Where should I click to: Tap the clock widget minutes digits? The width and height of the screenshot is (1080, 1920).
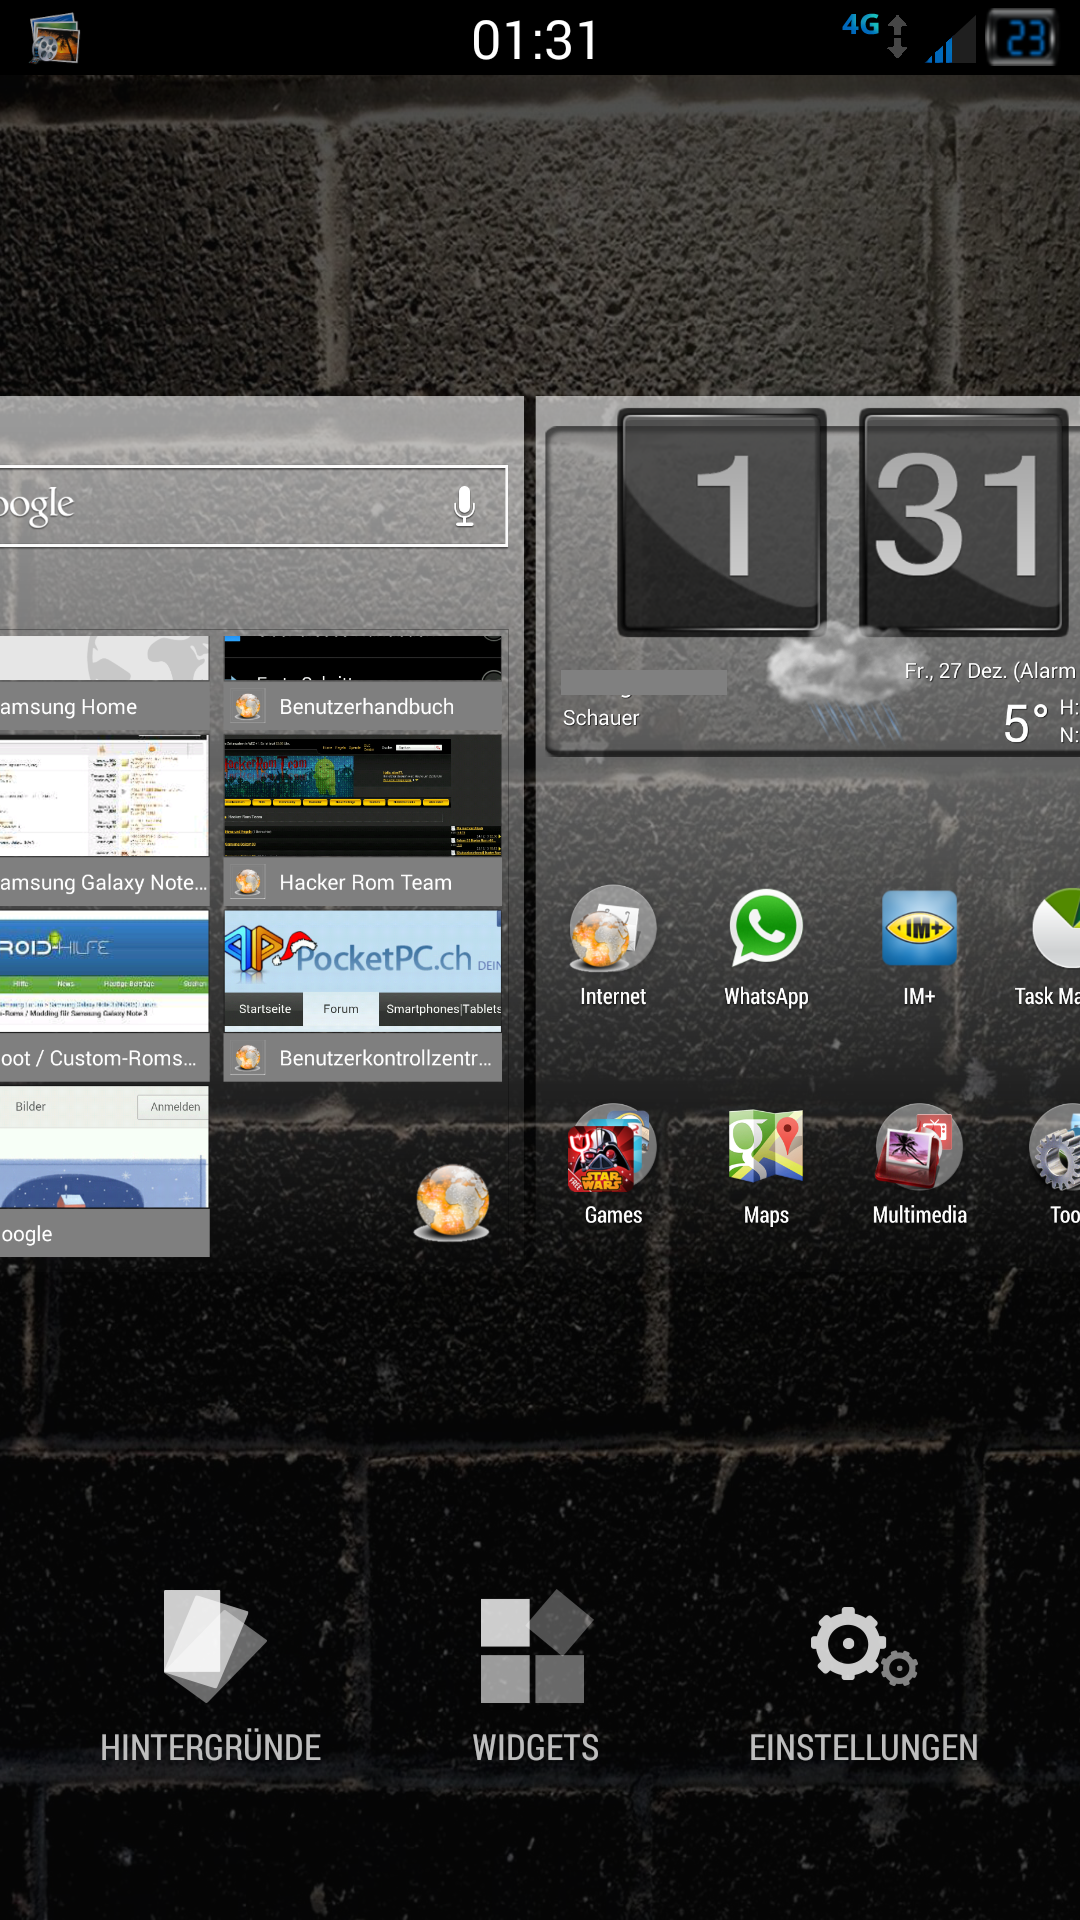[962, 521]
